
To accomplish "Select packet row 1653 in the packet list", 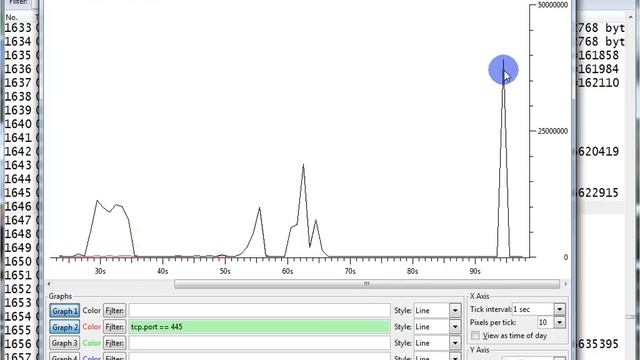I will (x=18, y=302).
